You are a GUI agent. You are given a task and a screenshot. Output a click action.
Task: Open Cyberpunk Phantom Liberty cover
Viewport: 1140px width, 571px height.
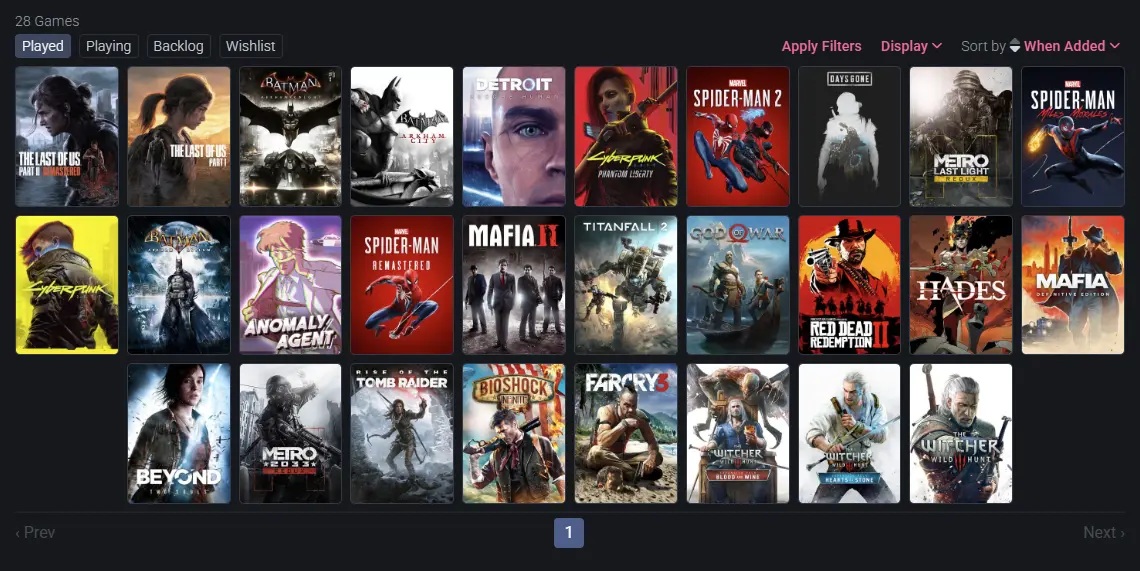point(626,137)
